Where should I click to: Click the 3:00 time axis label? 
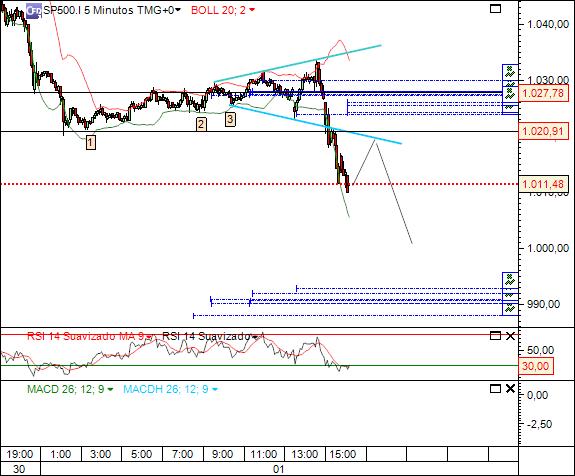tap(100, 454)
